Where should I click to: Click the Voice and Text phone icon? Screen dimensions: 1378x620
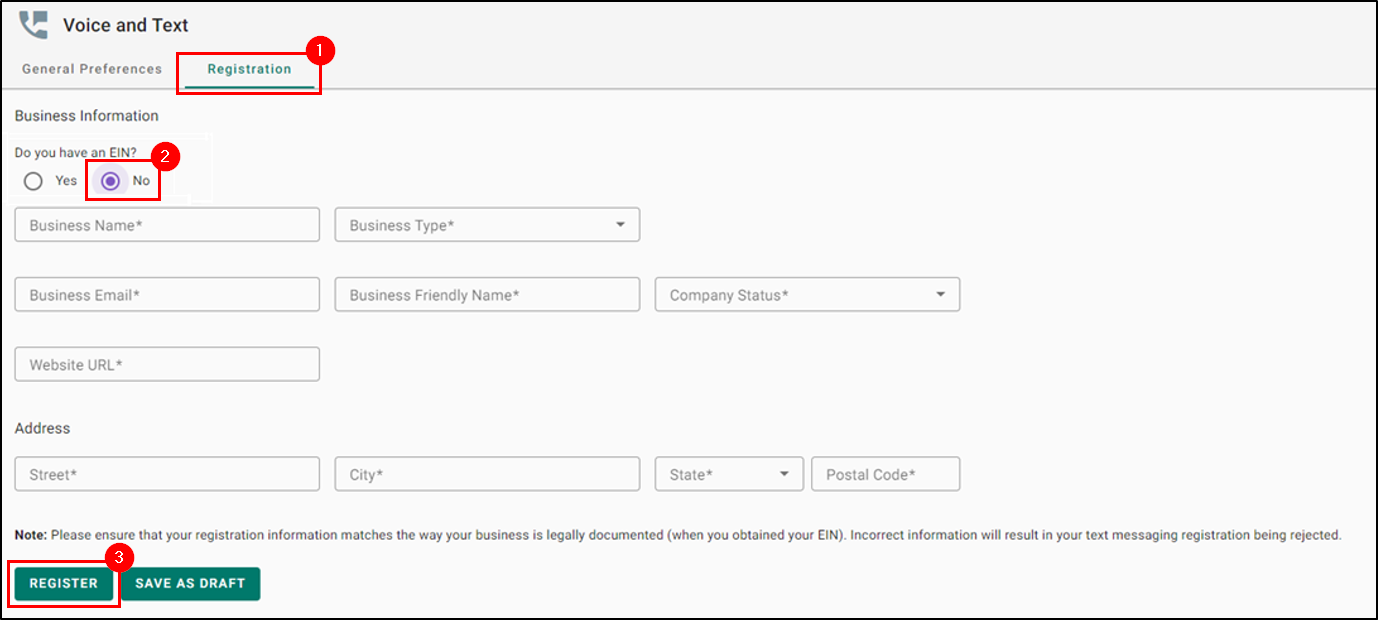(33, 25)
